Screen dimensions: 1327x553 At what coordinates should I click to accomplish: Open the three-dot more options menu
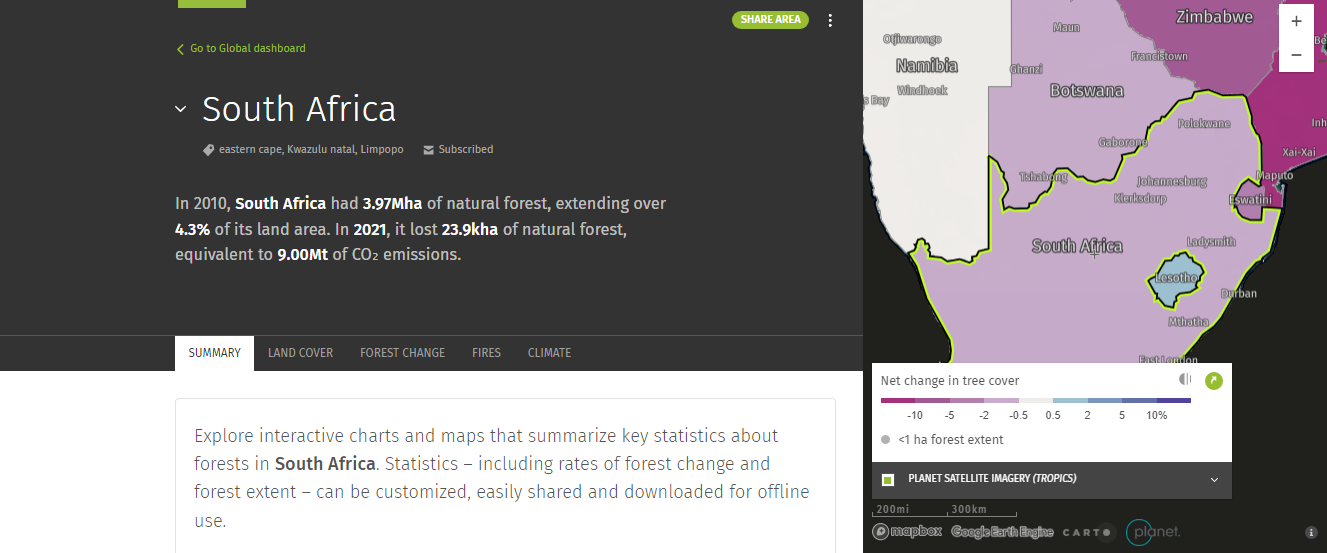click(x=830, y=20)
